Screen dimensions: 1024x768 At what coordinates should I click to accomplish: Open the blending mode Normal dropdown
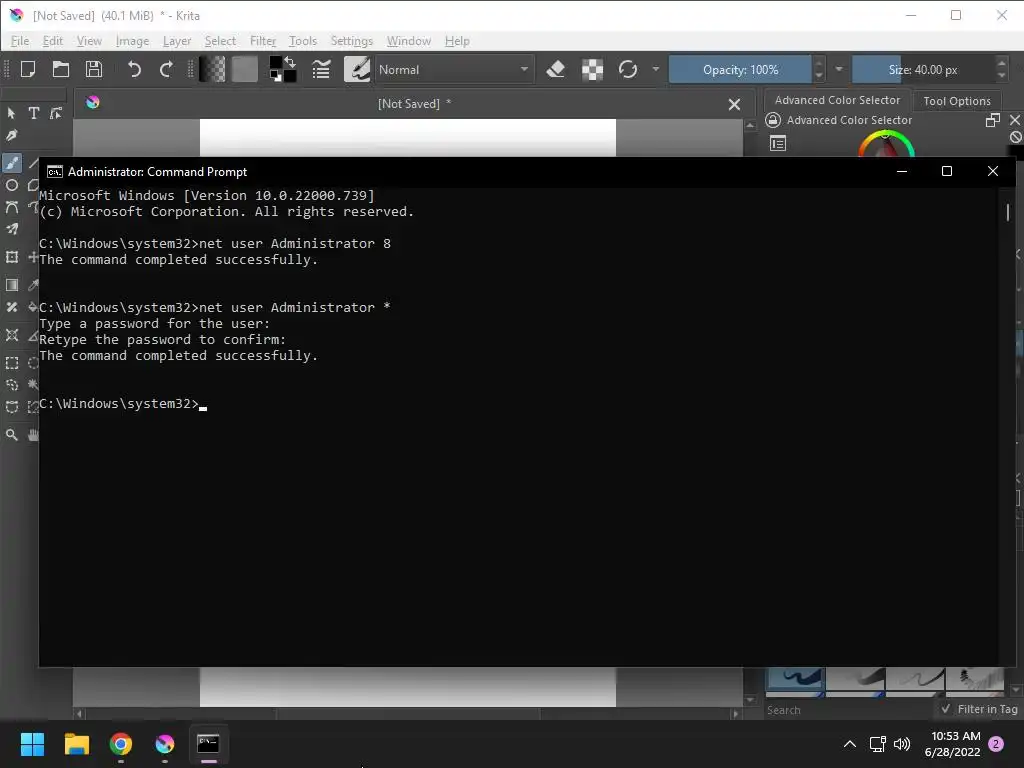click(x=454, y=69)
